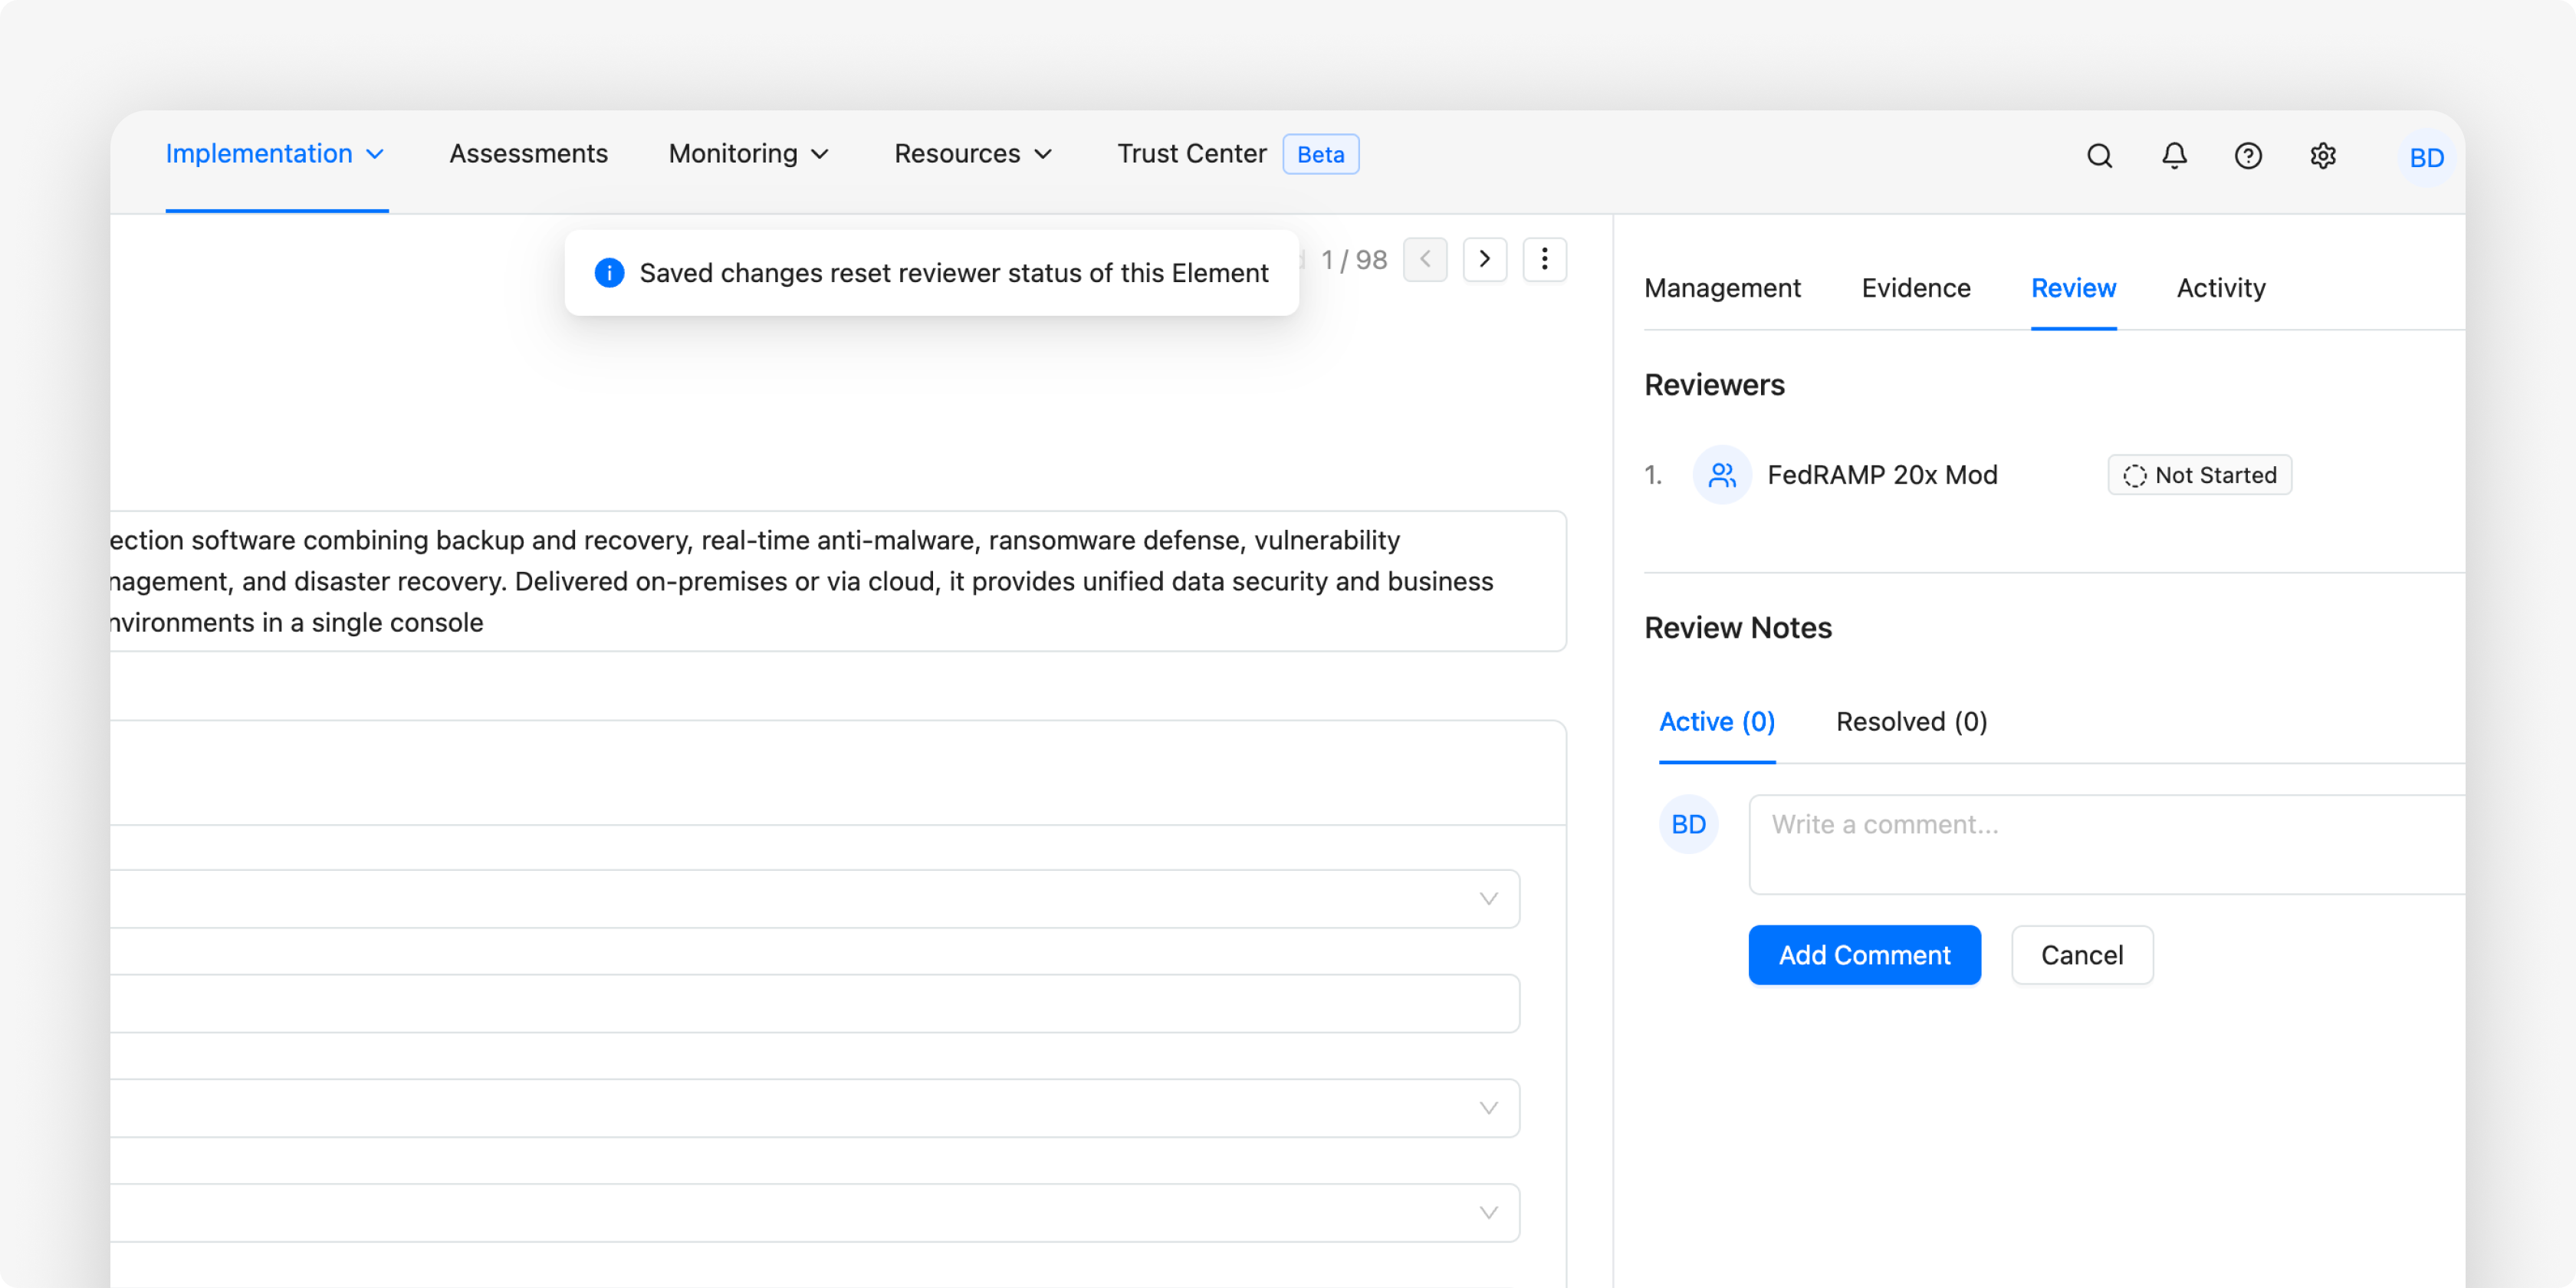Open the search icon in top bar

tap(2099, 156)
